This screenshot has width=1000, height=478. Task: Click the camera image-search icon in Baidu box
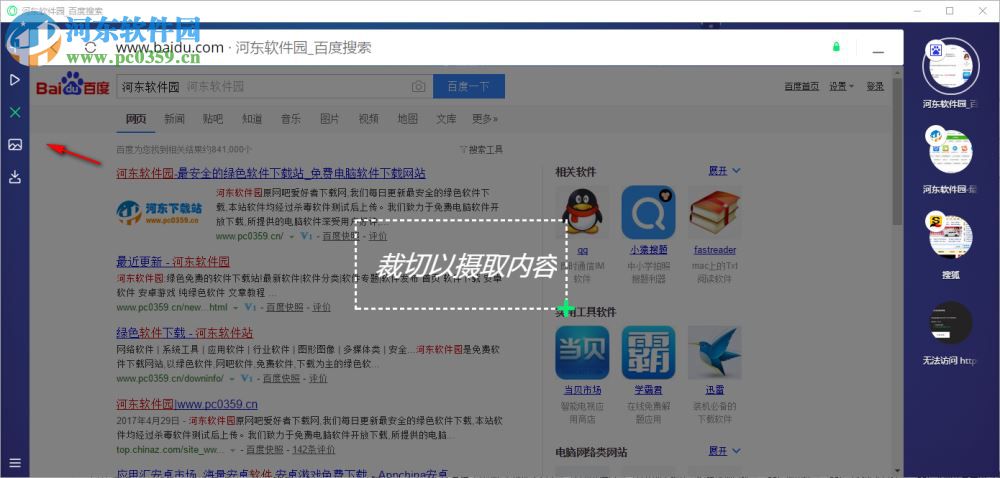tap(418, 87)
